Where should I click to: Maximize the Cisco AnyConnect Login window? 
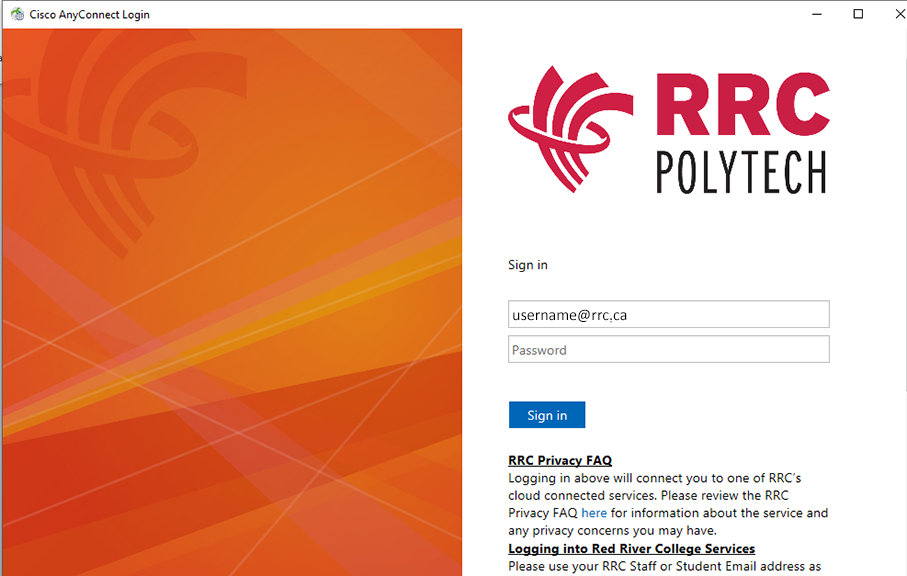[x=858, y=14]
